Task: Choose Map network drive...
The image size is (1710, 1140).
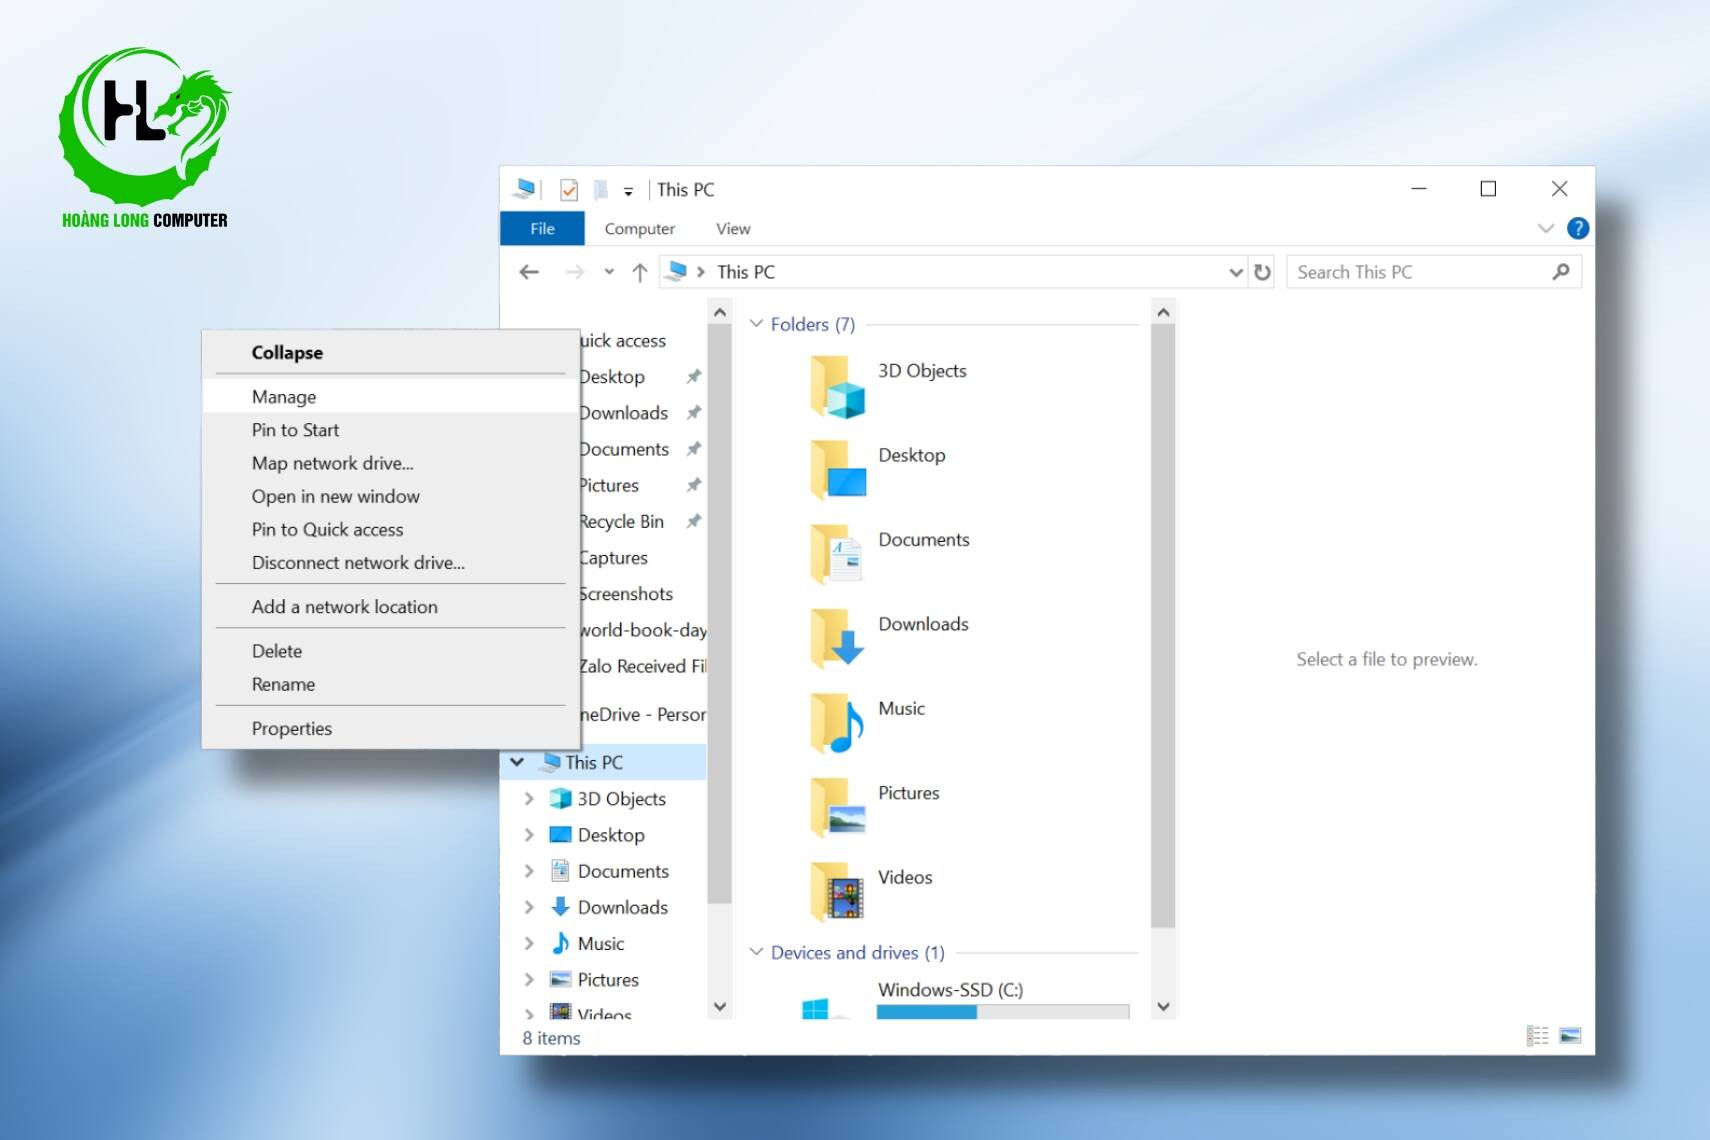Action: click(x=391, y=463)
